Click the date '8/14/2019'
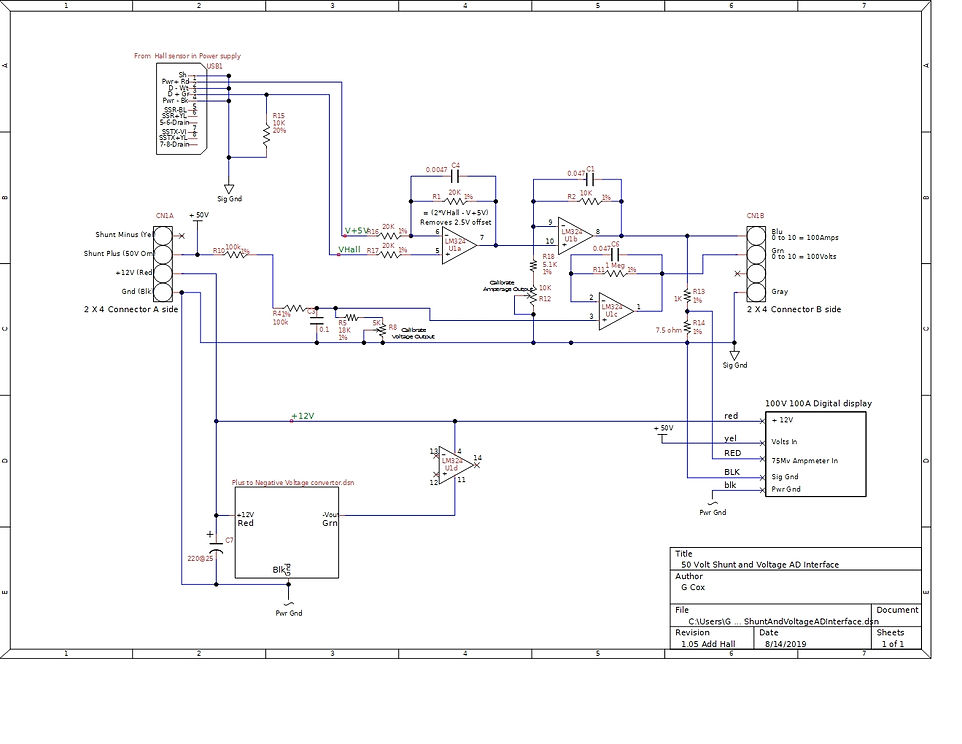Image resolution: width=962 pixels, height=744 pixels. pos(785,644)
